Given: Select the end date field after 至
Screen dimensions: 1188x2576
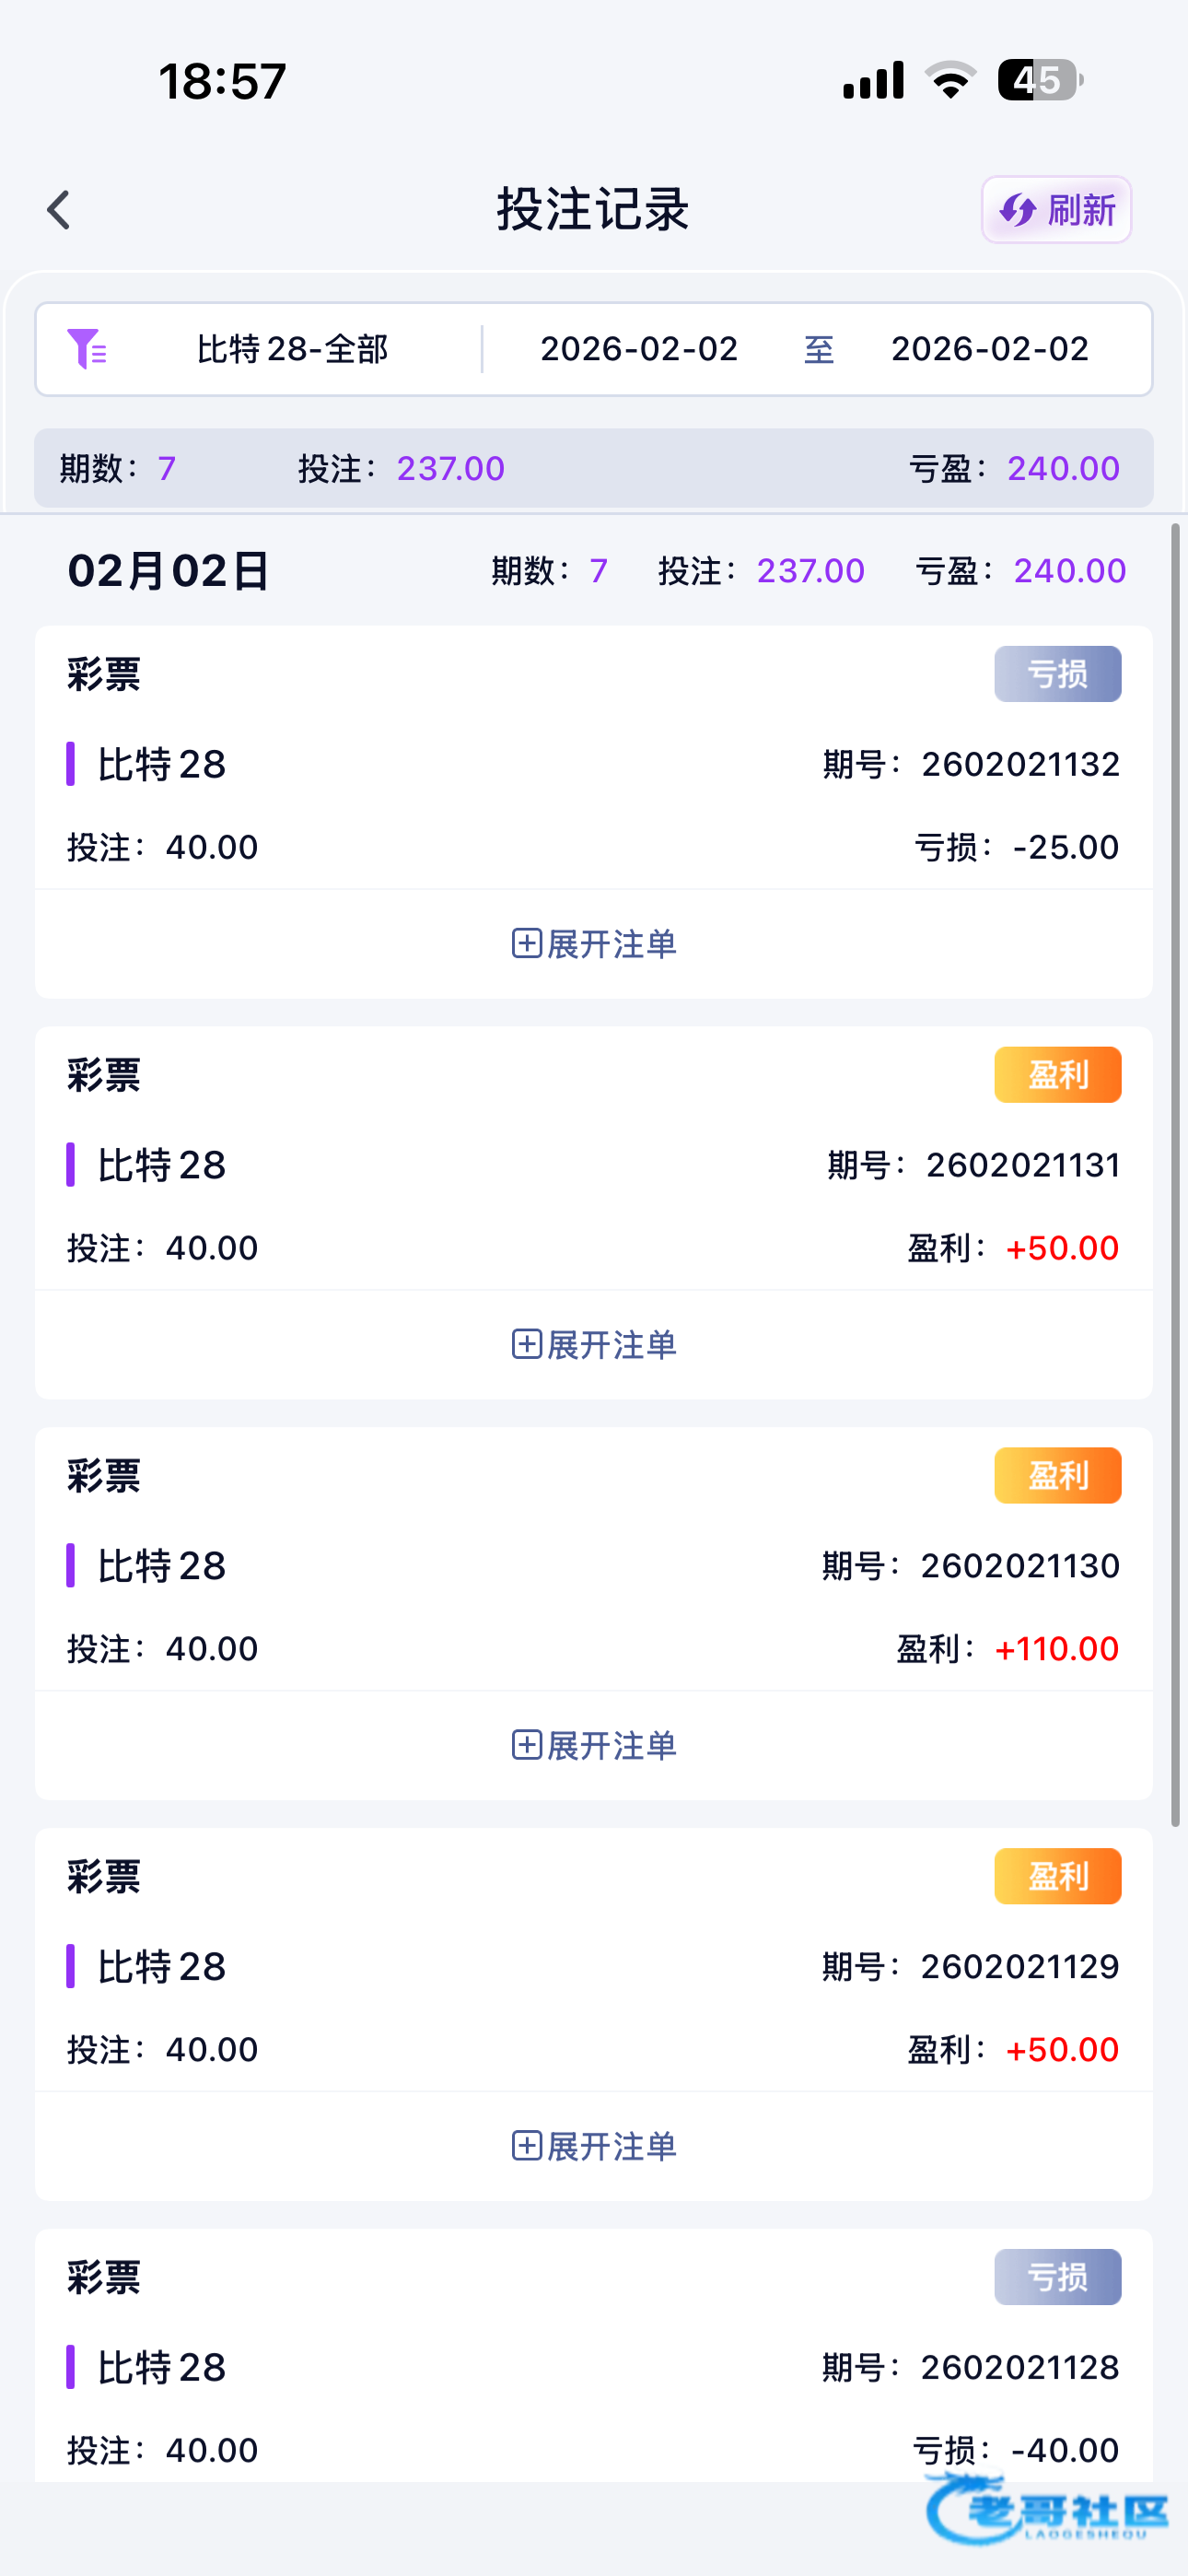Looking at the screenshot, I should pos(989,349).
